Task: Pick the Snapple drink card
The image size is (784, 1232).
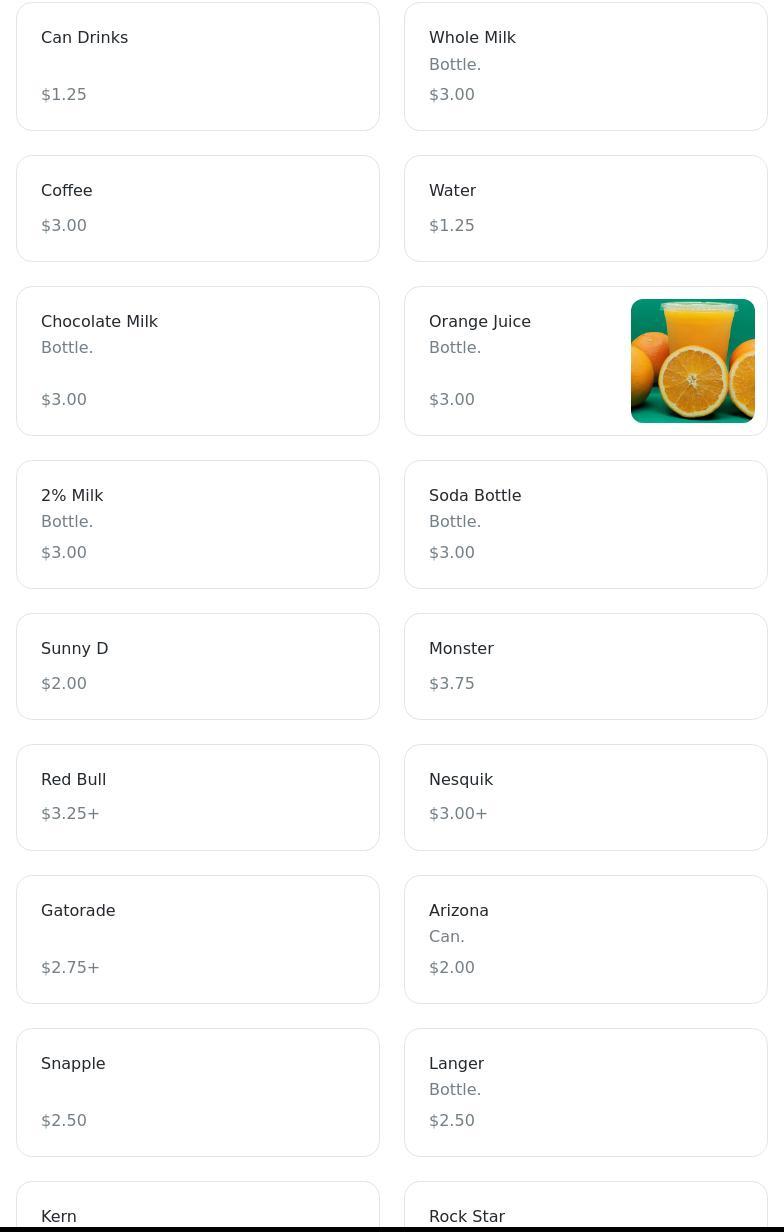Action: point(197,1092)
